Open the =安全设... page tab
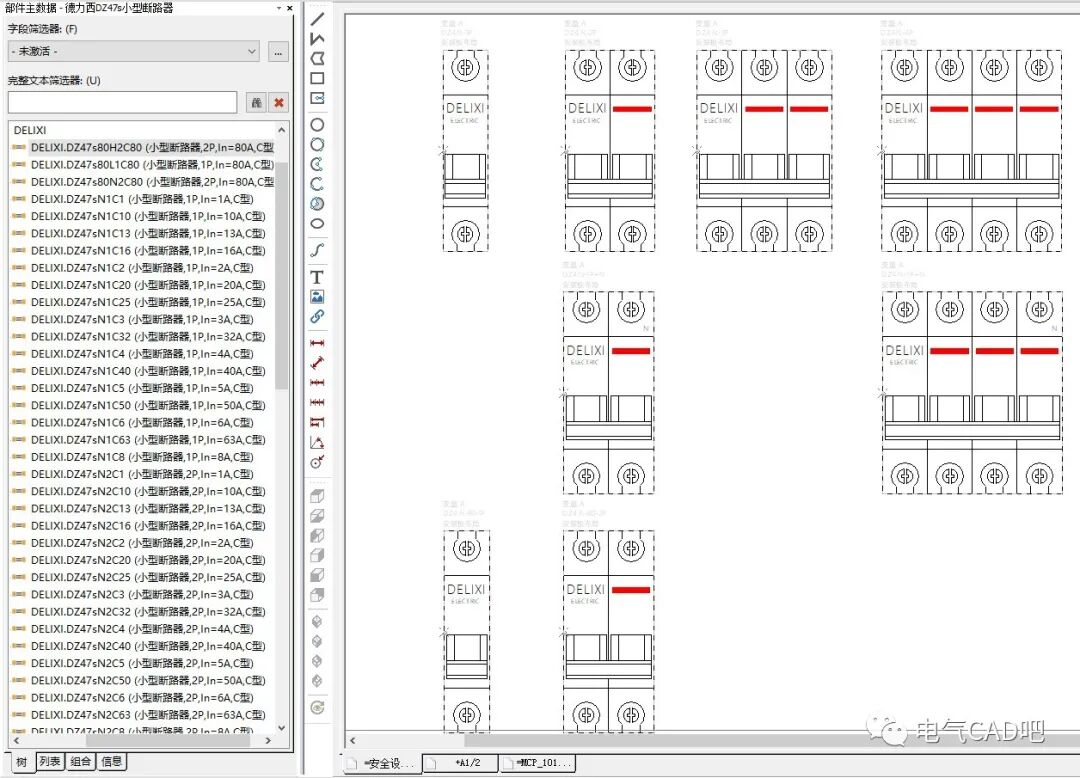The width and height of the screenshot is (1080, 778). click(x=382, y=764)
